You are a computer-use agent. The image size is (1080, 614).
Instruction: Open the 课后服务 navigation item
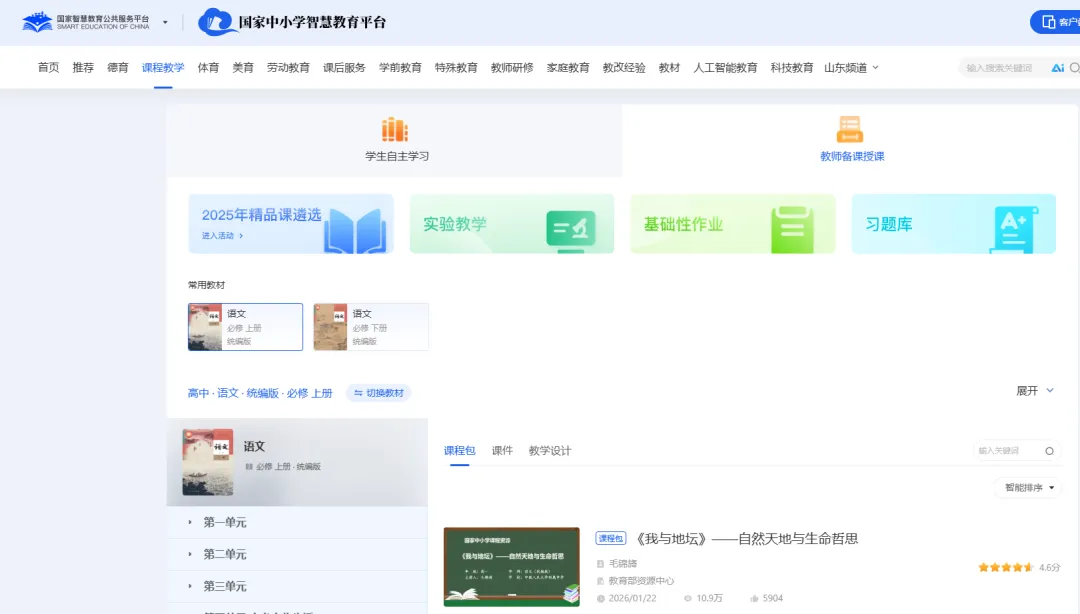[x=344, y=68]
